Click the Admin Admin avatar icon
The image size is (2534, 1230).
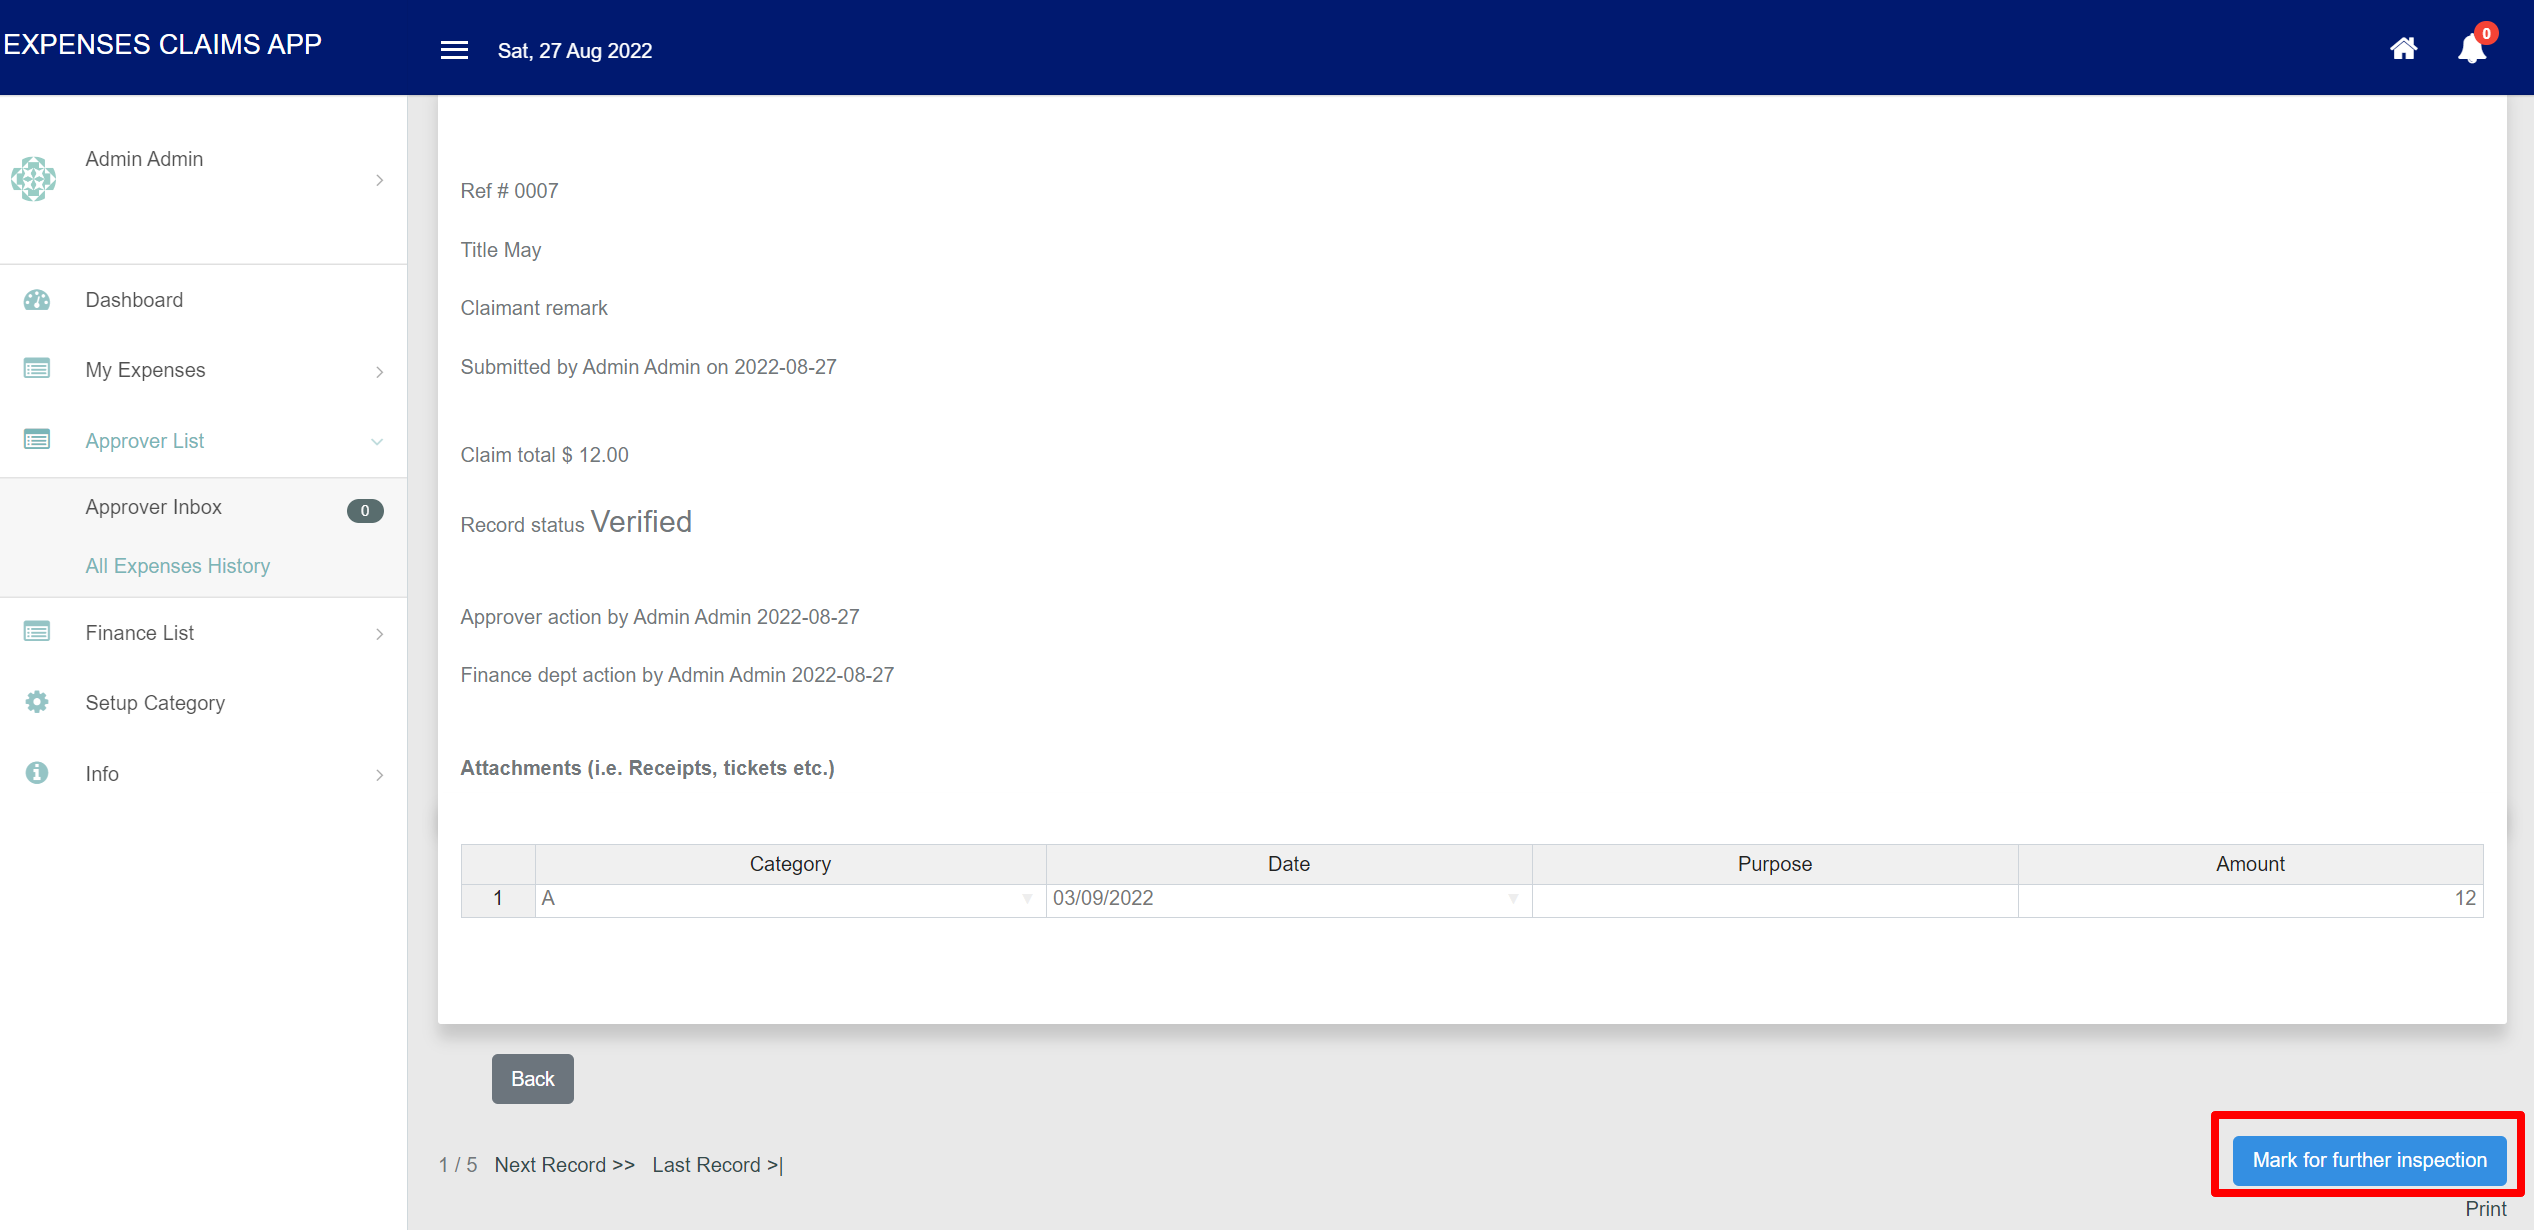[x=33, y=179]
